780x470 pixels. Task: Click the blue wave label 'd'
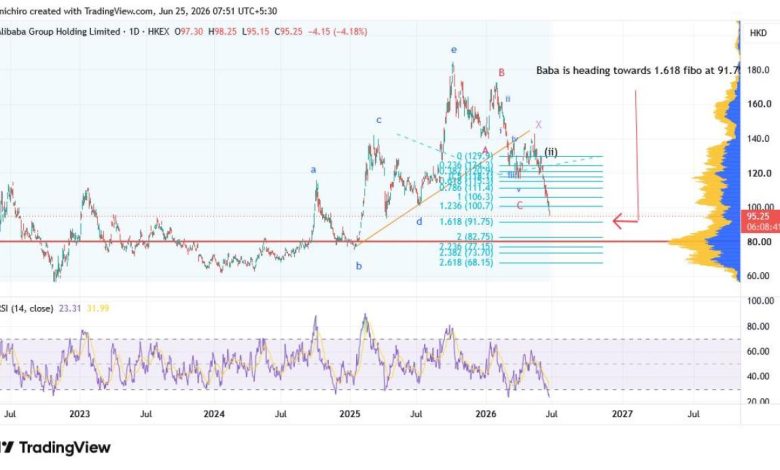(419, 222)
